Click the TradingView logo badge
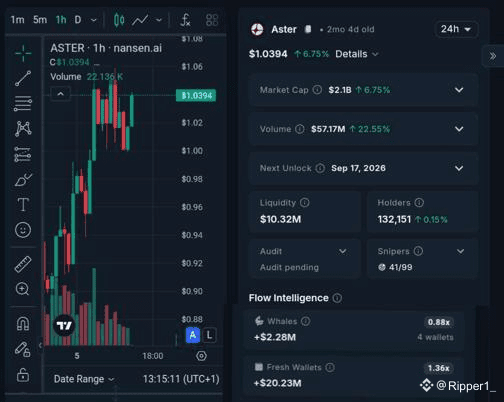 (64, 325)
